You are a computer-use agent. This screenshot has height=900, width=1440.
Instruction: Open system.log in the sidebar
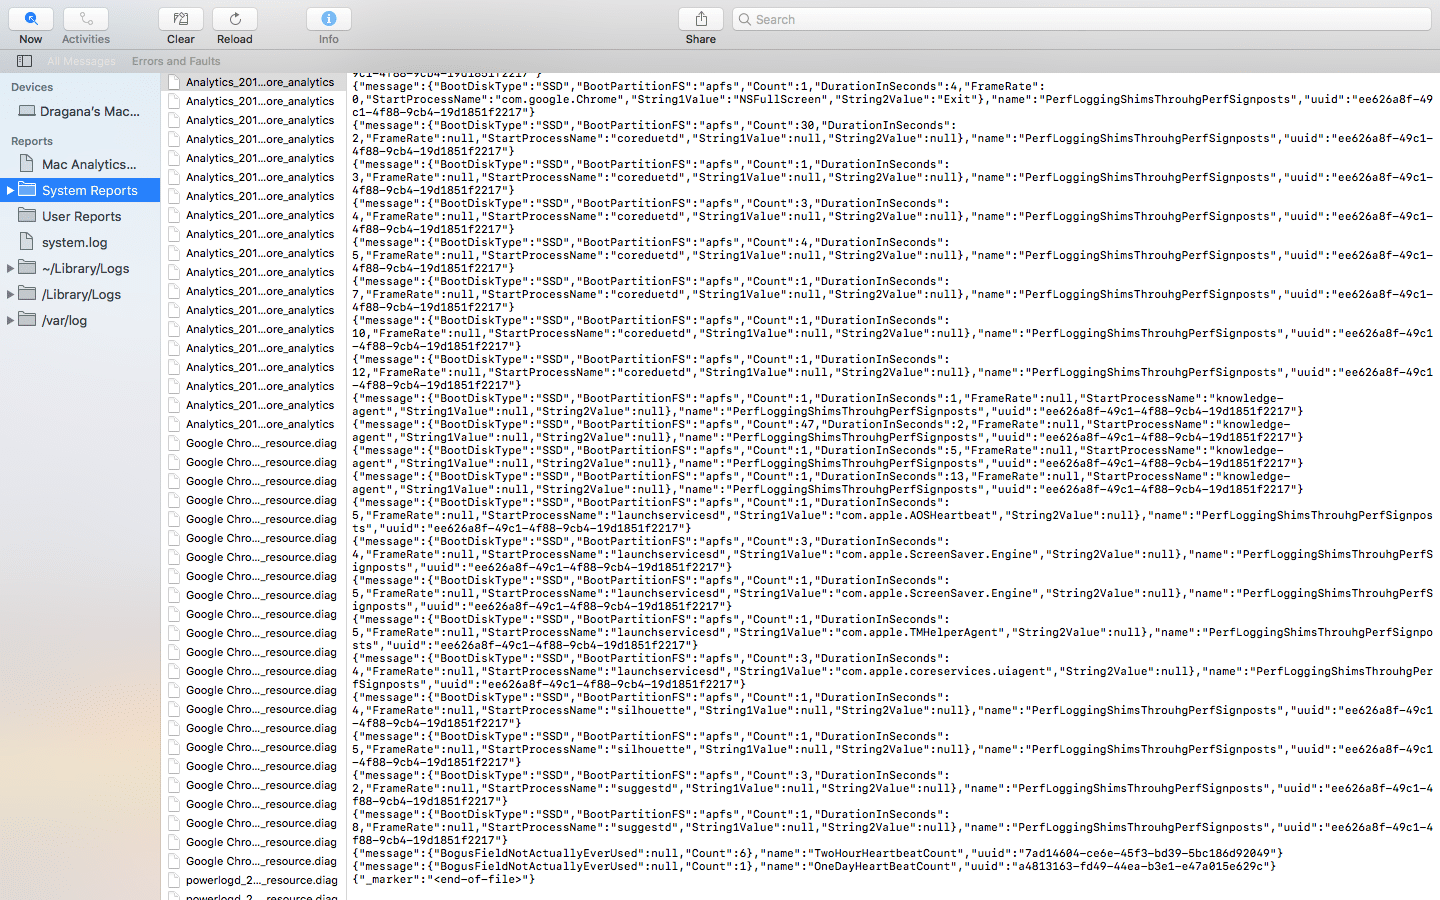click(x=74, y=242)
